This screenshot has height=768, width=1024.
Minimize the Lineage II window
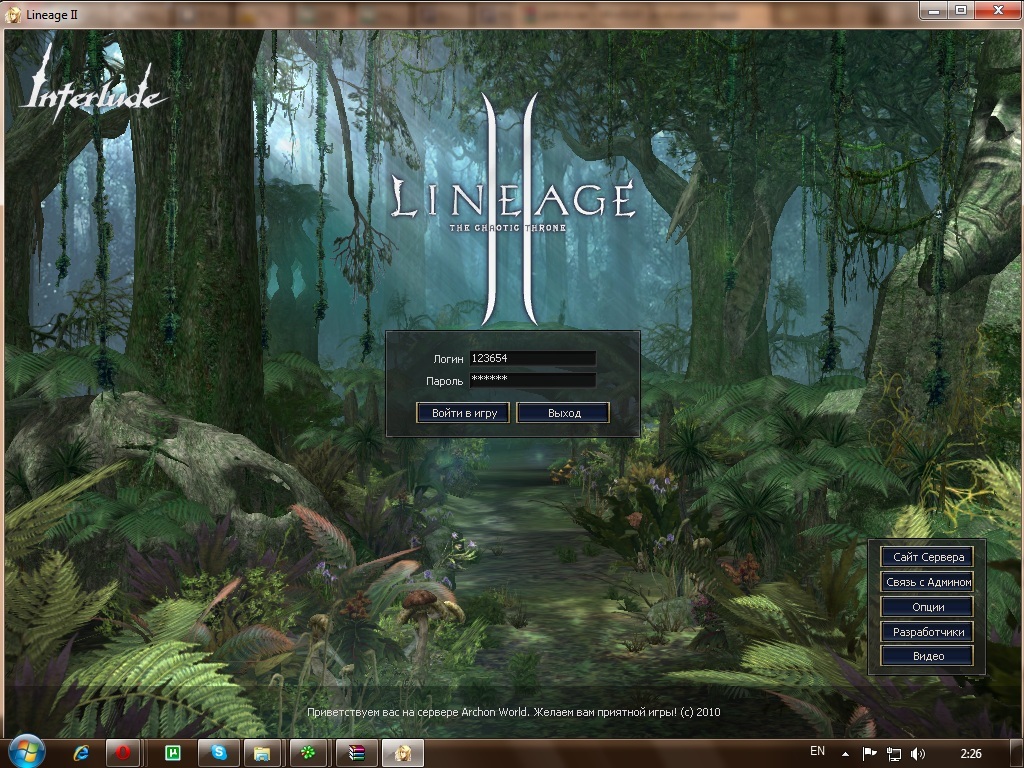(934, 10)
